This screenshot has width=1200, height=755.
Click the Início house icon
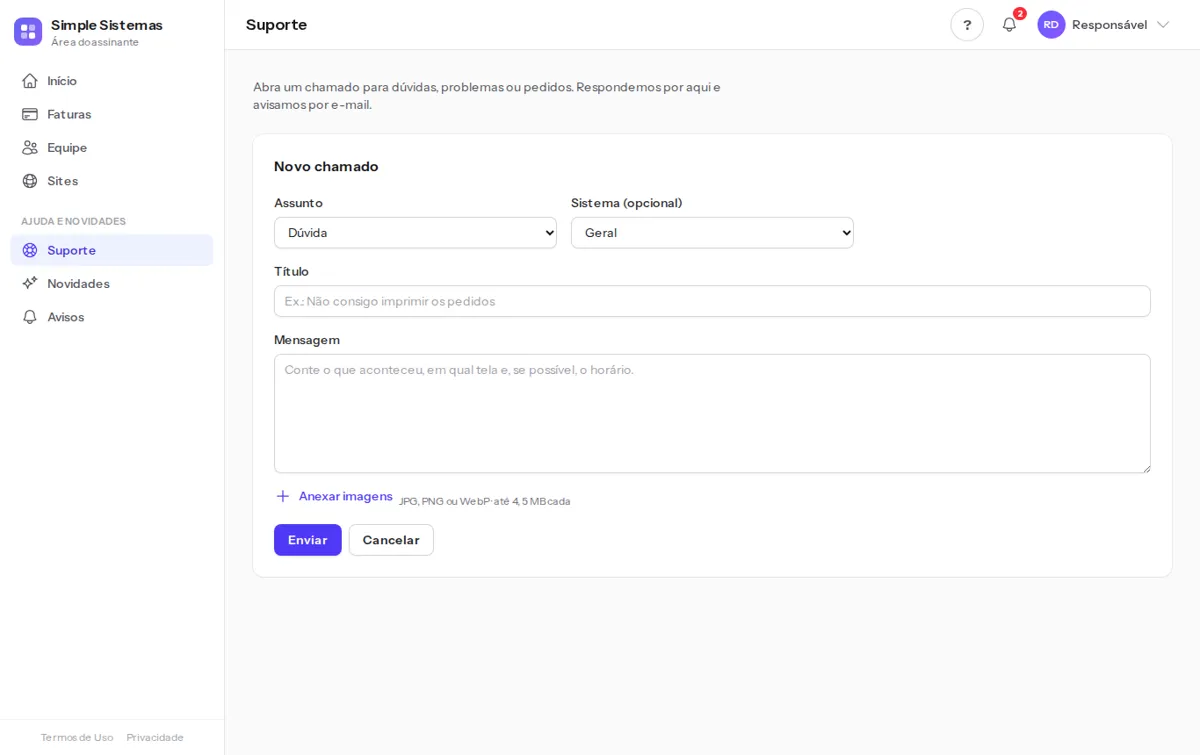tap(30, 81)
